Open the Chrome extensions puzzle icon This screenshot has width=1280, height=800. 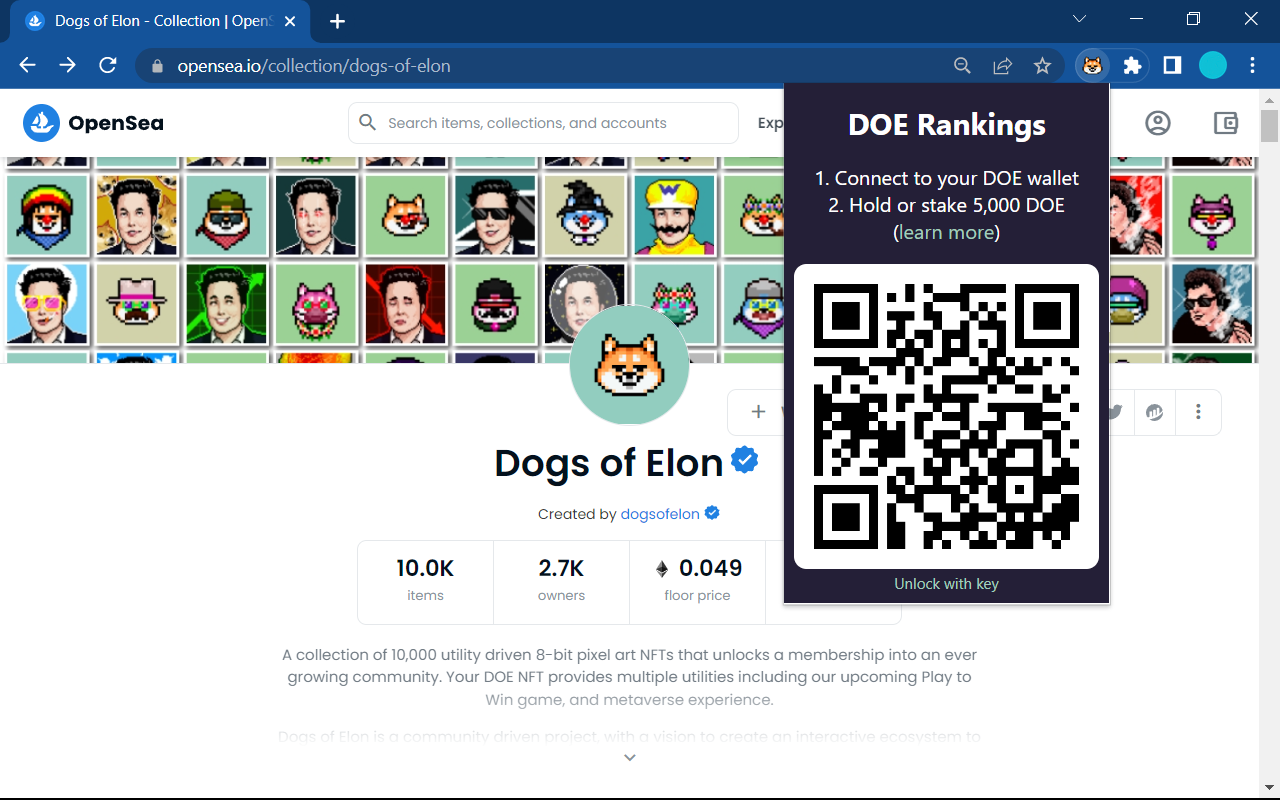1132,66
